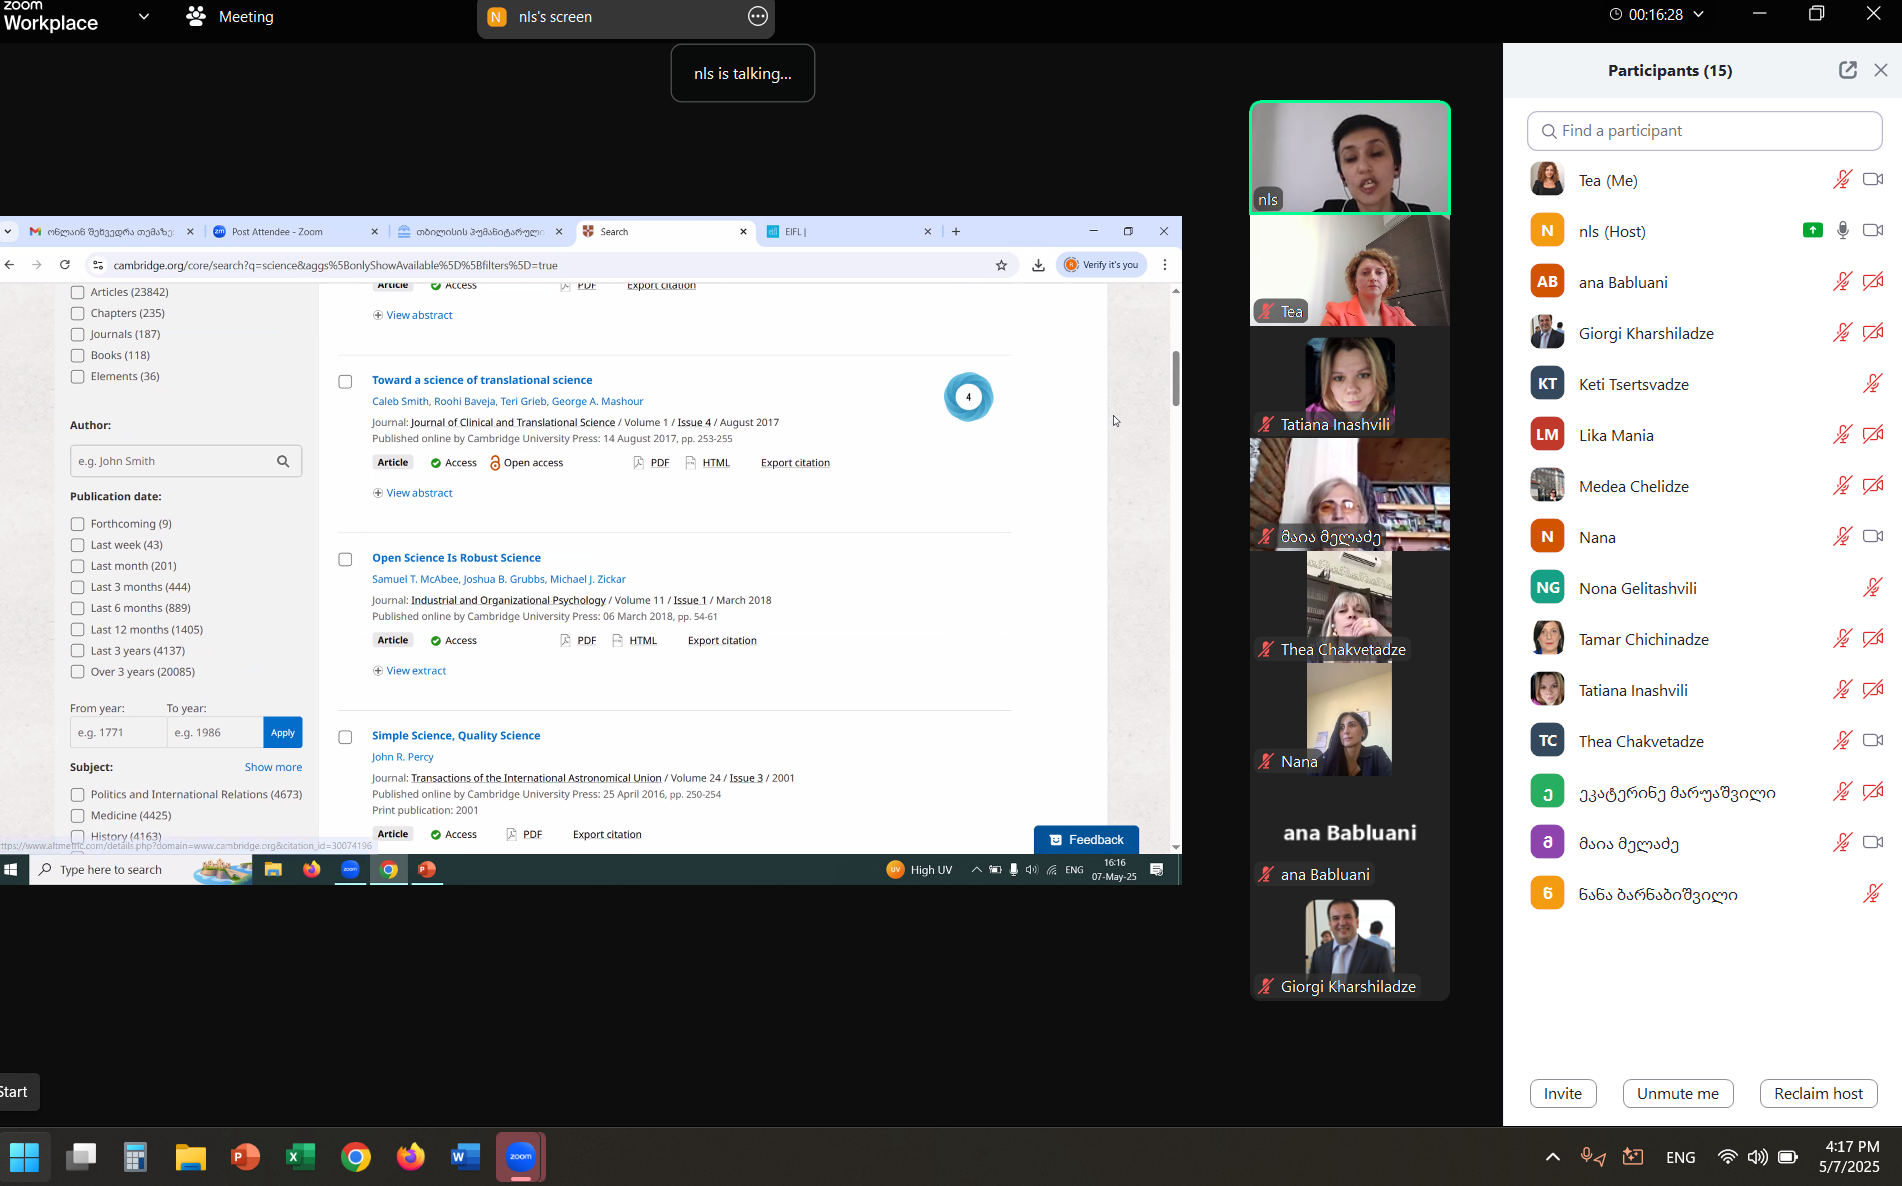The height and width of the screenshot is (1186, 1902).
Task: Open Chrome downloads icon in shared screen
Action: tap(1038, 265)
